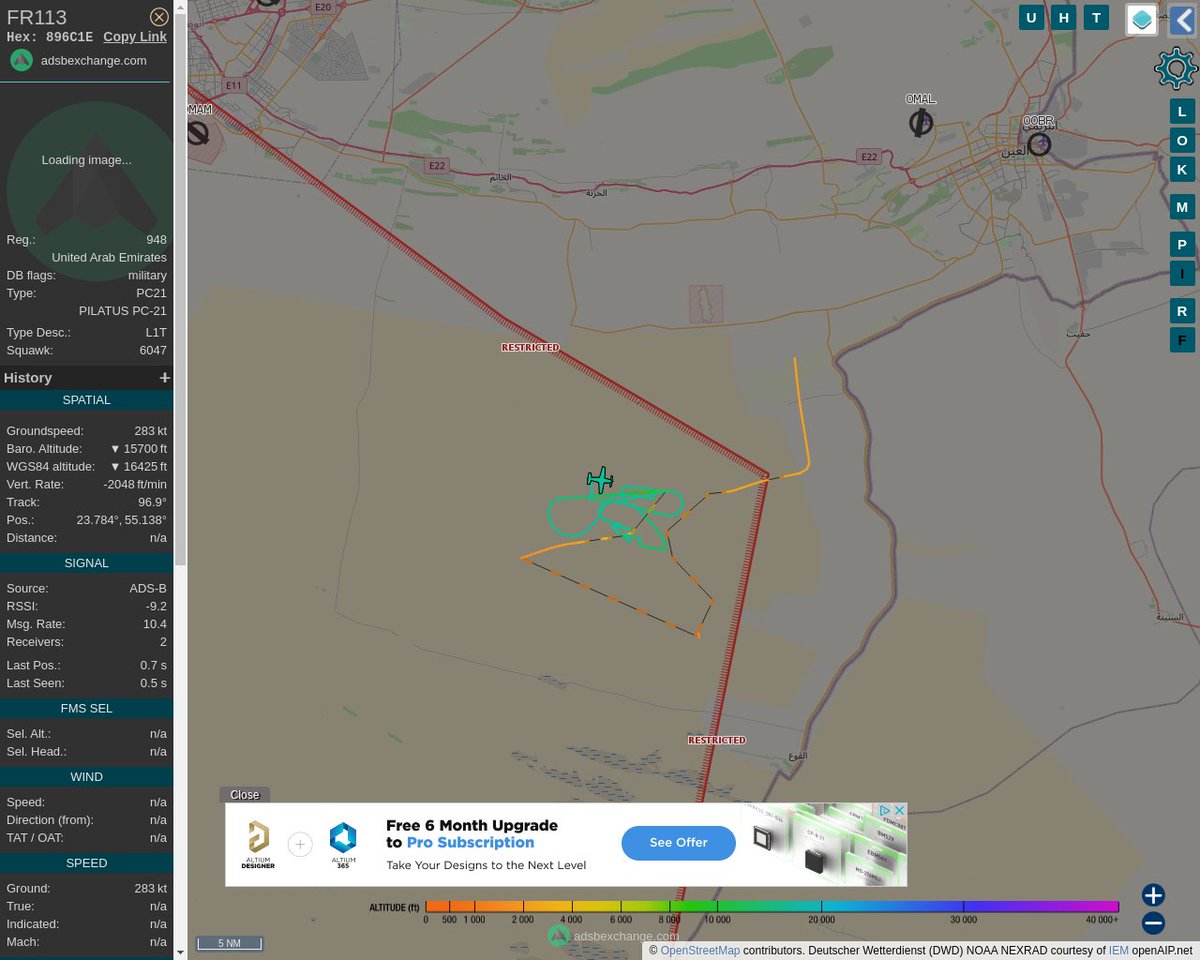Zoom out with the minus button
Screen dimensions: 1200x960
[x=1153, y=923]
